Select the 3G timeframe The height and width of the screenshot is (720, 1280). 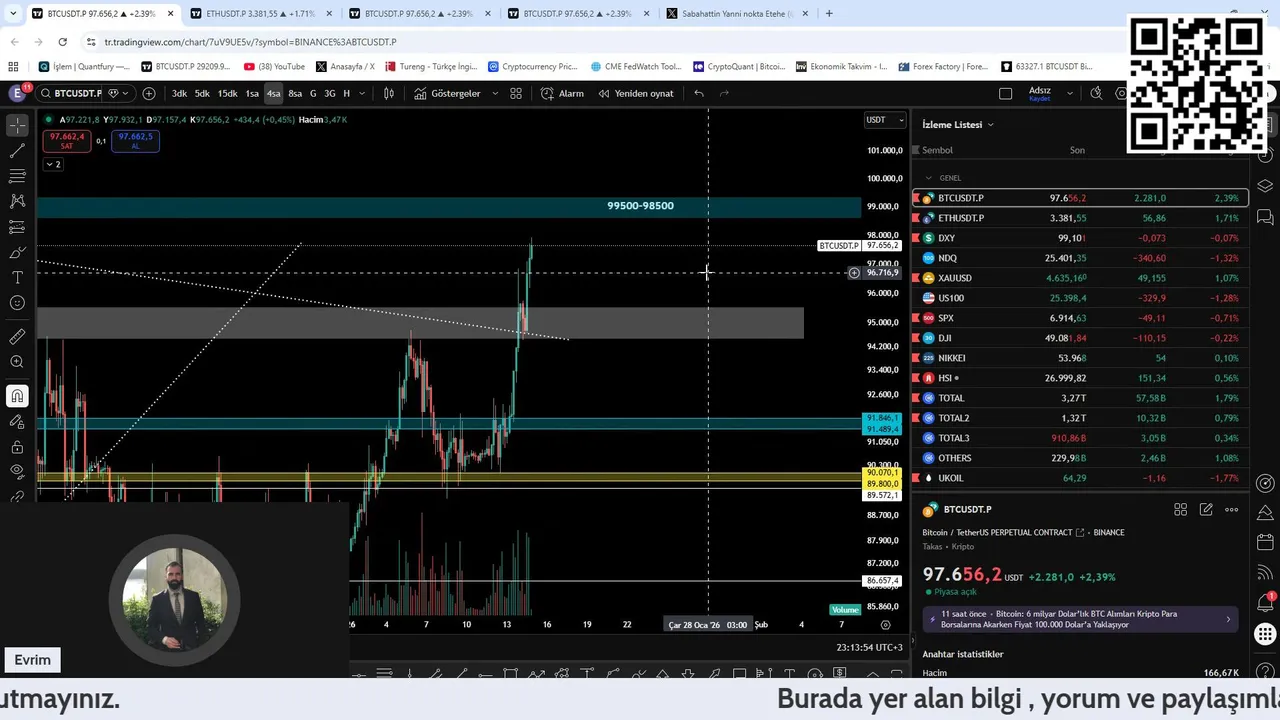(x=330, y=93)
